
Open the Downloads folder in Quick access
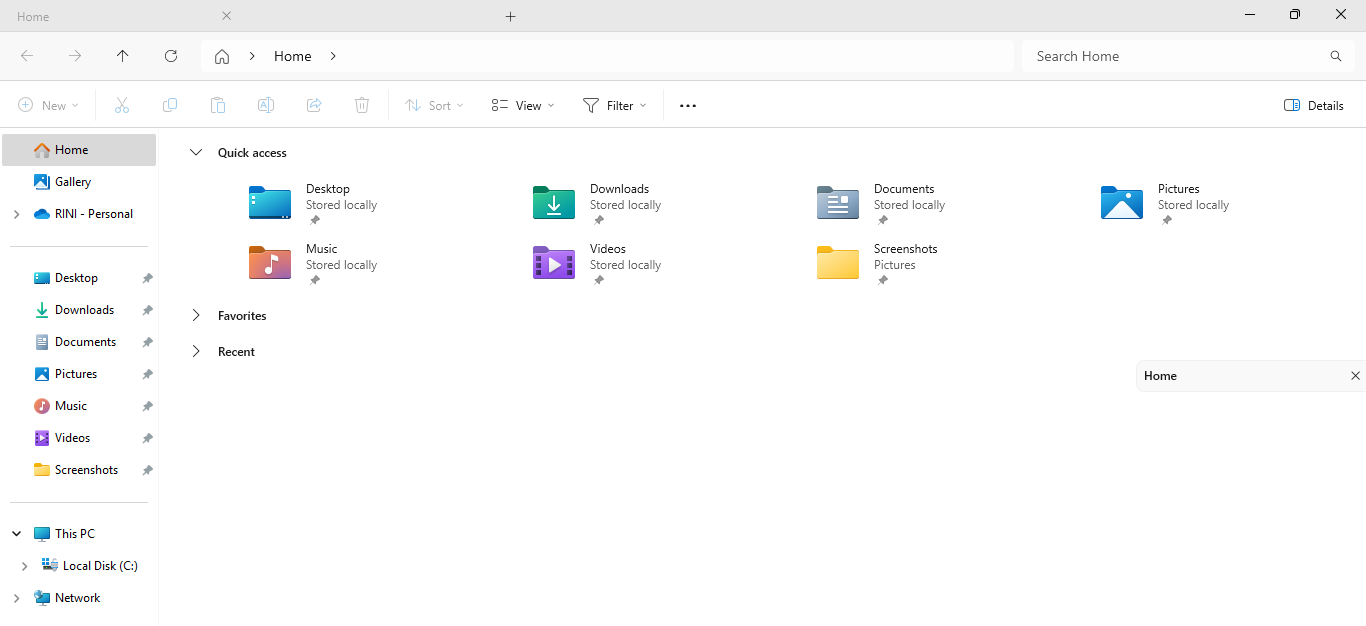point(554,203)
